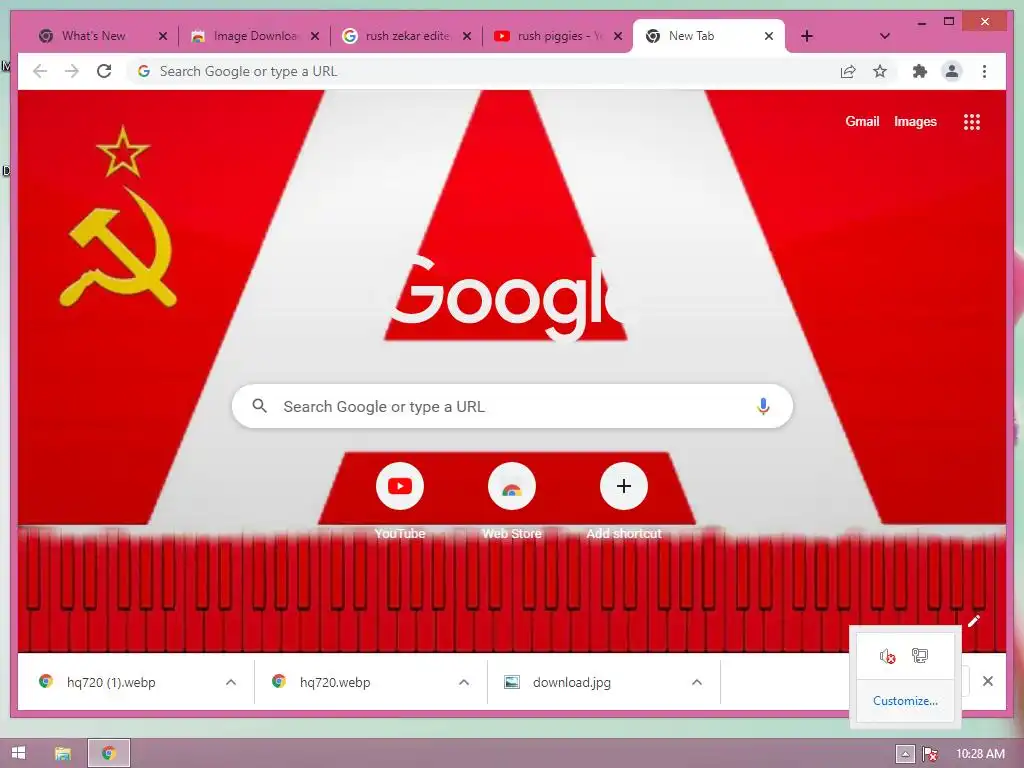Click the Chrome taskbar button
The width and height of the screenshot is (1024, 768).
pos(109,754)
